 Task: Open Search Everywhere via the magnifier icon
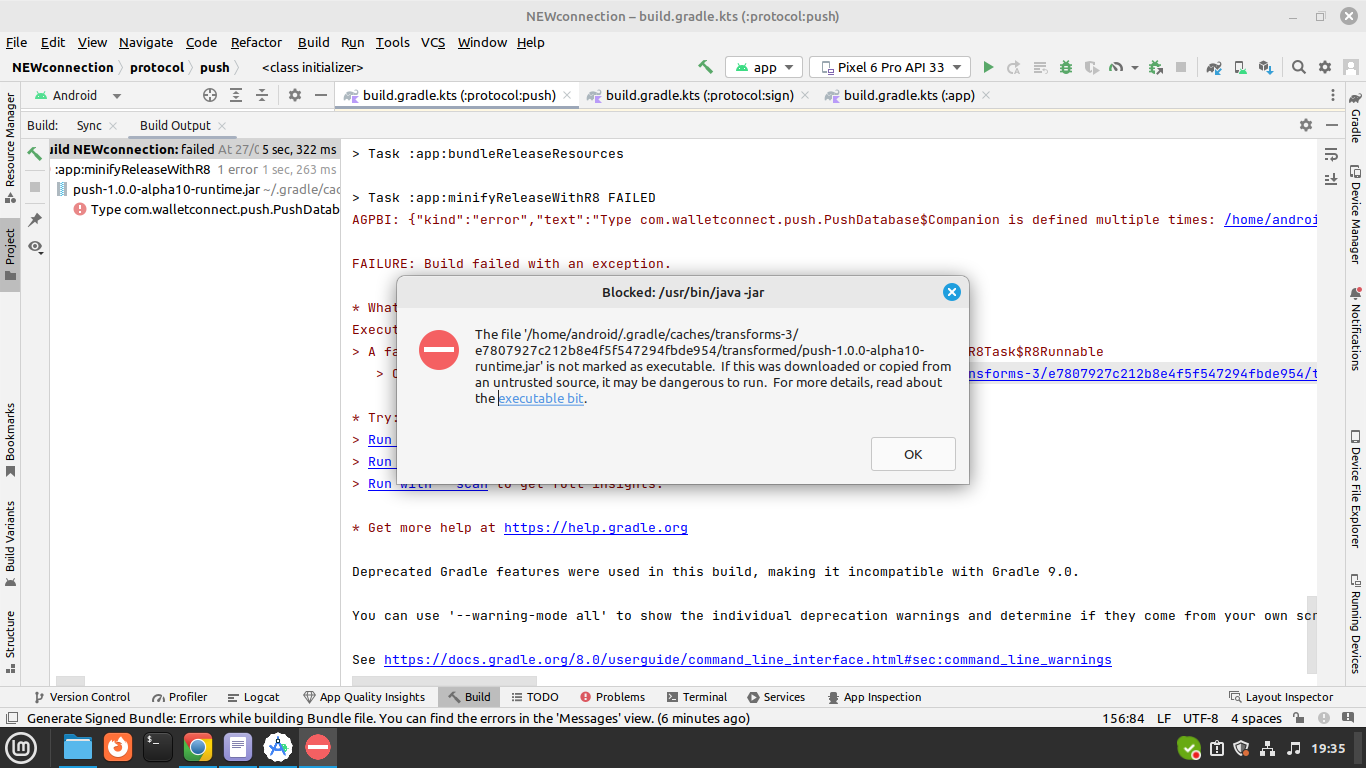coord(1297,68)
